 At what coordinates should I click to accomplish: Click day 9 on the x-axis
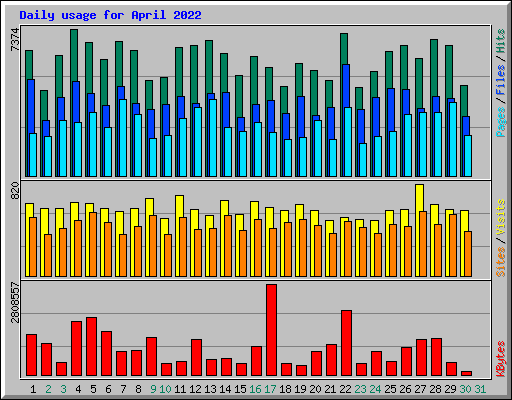pyautogui.click(x=153, y=389)
